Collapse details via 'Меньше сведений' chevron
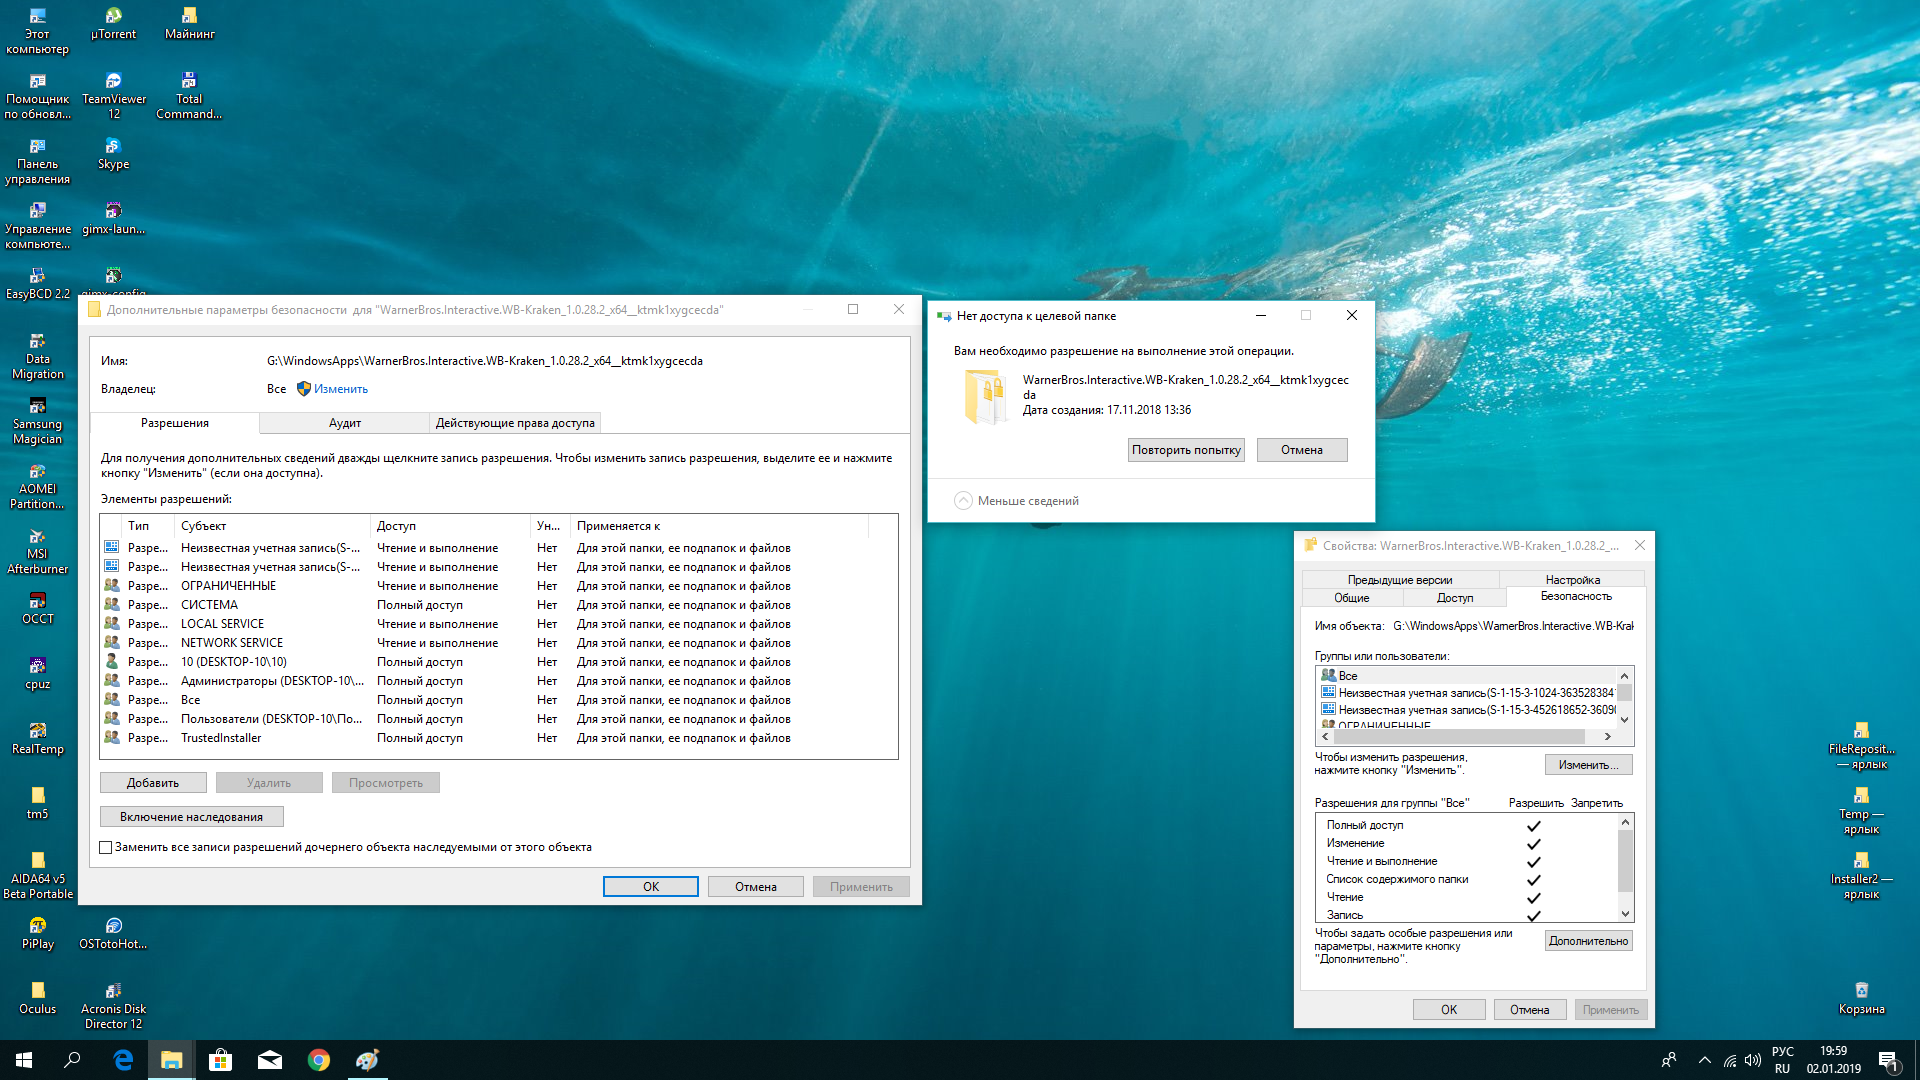The width and height of the screenshot is (1920, 1080). click(963, 501)
